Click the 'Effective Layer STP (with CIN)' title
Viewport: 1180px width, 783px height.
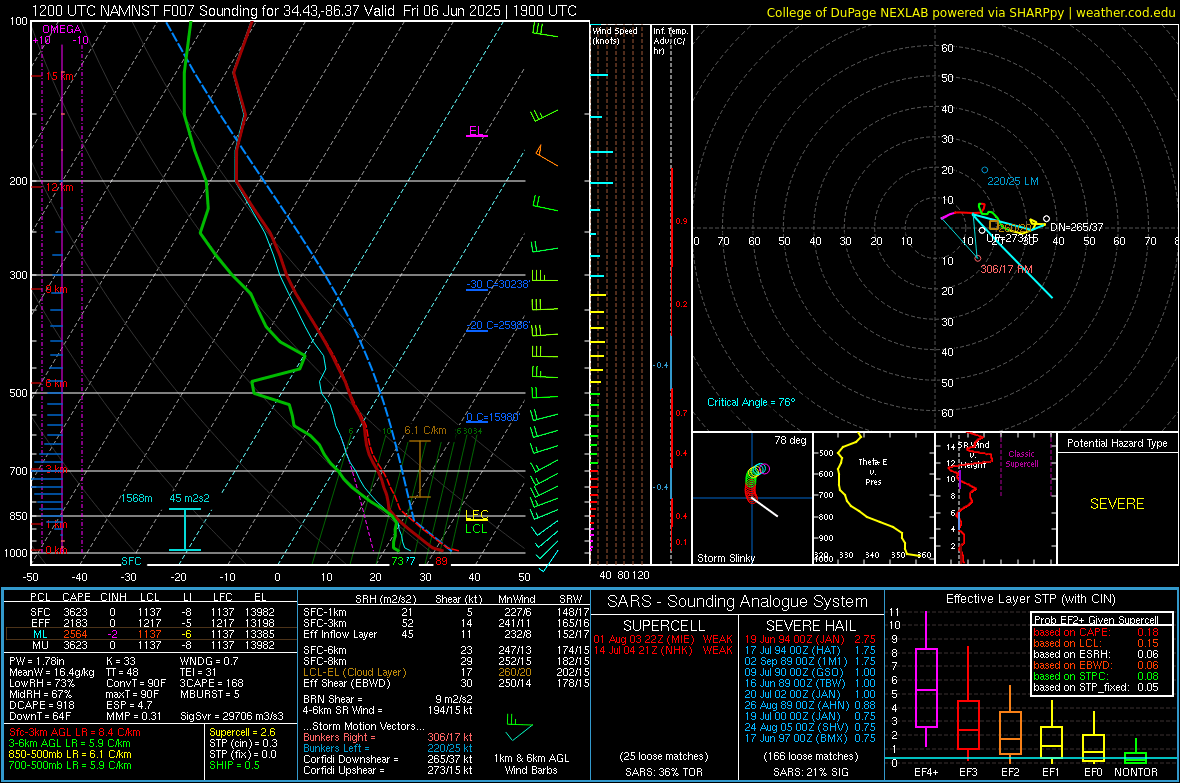[1031, 599]
